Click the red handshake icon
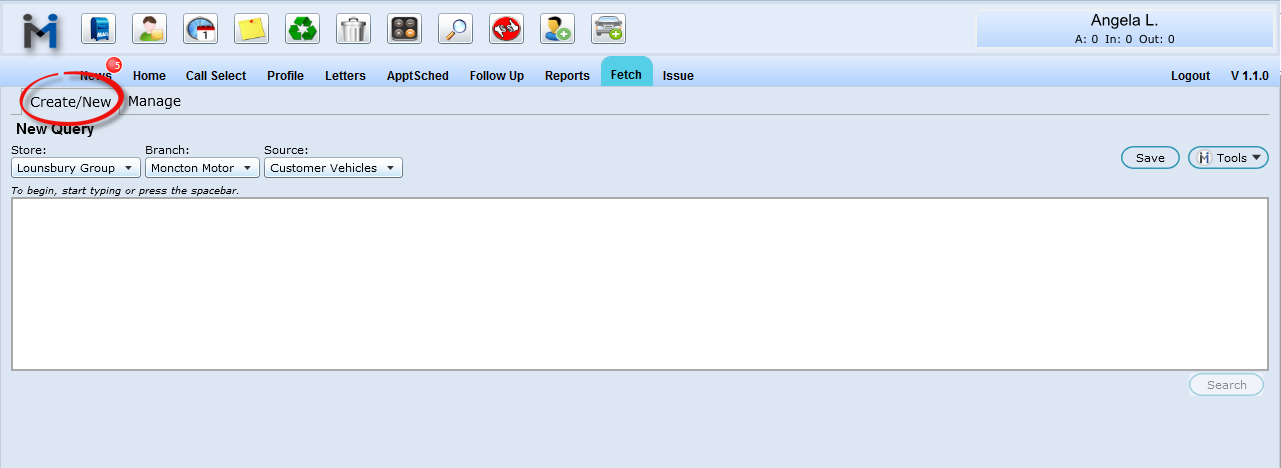Image resolution: width=1281 pixels, height=468 pixels. tap(506, 29)
